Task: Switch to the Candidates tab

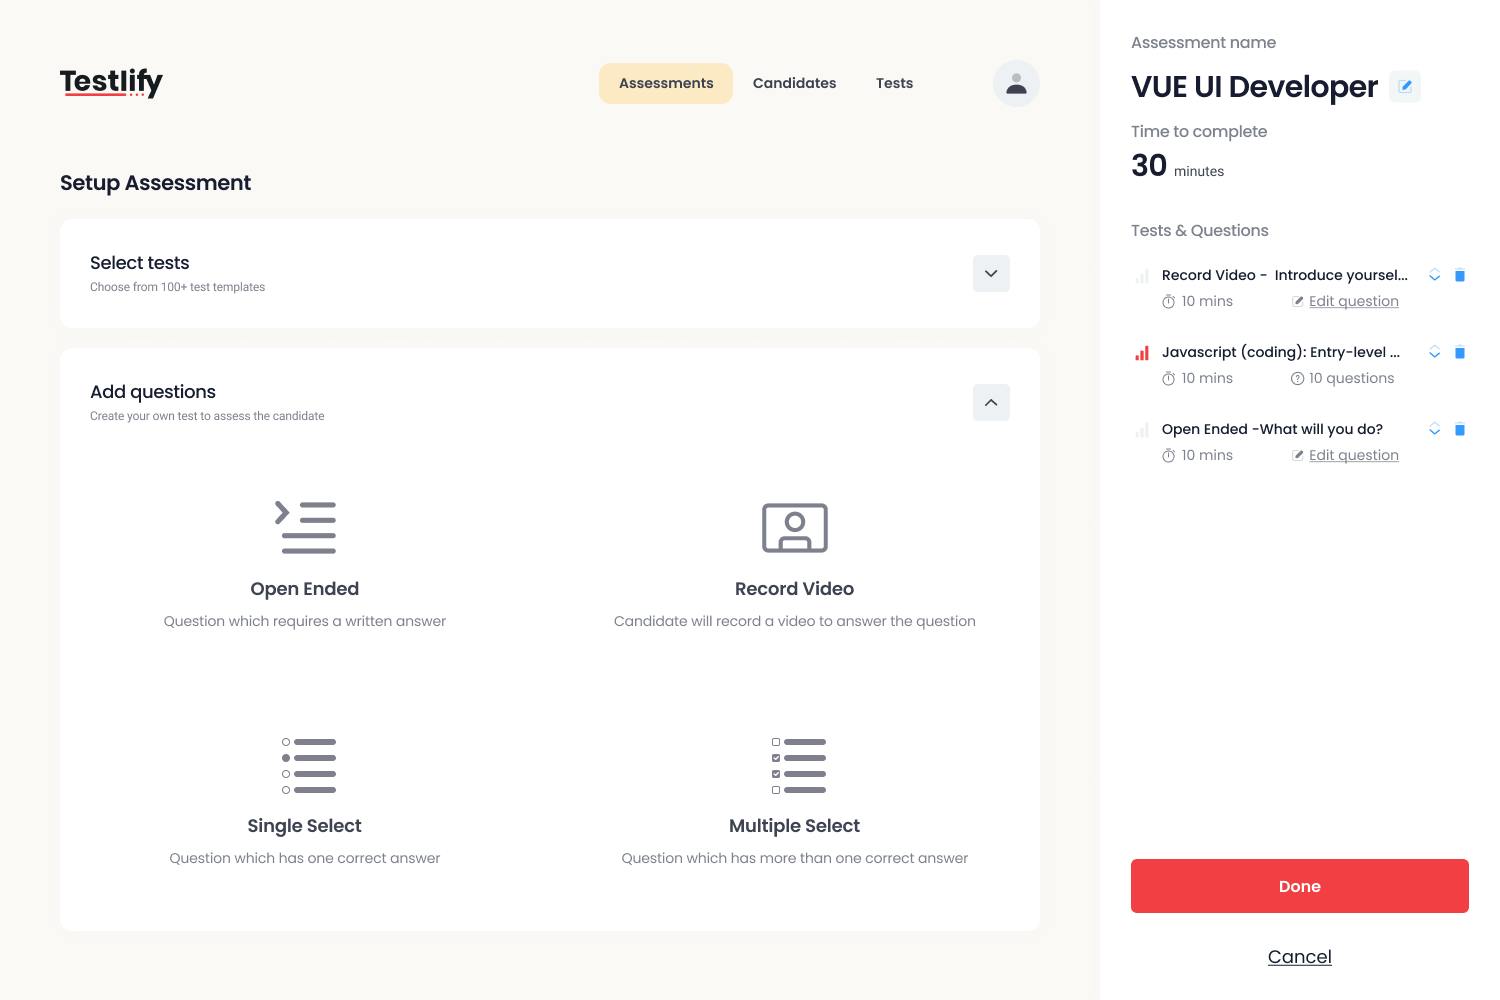Action: 794,83
